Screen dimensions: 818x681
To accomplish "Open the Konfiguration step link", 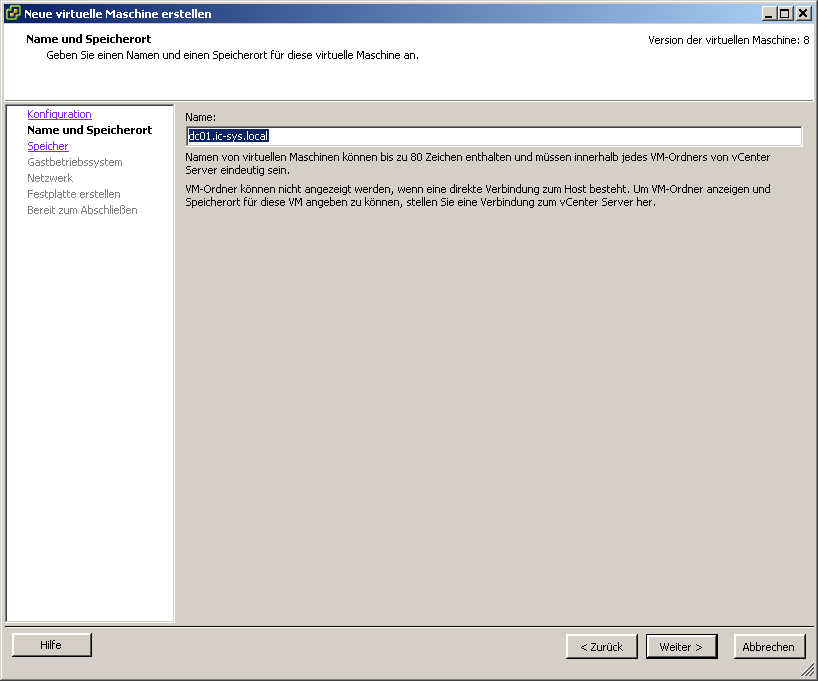I will tap(59, 114).
